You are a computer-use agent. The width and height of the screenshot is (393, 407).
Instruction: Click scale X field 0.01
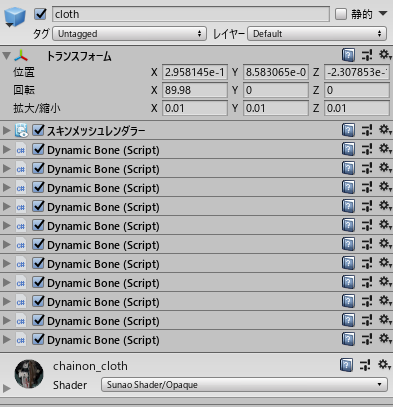click(x=195, y=108)
